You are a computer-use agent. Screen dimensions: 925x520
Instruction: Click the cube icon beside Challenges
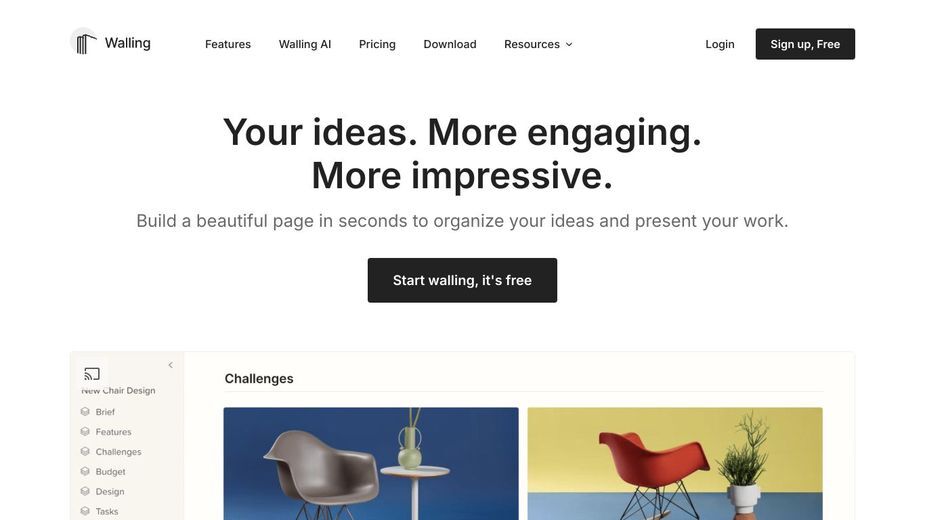click(x=85, y=452)
